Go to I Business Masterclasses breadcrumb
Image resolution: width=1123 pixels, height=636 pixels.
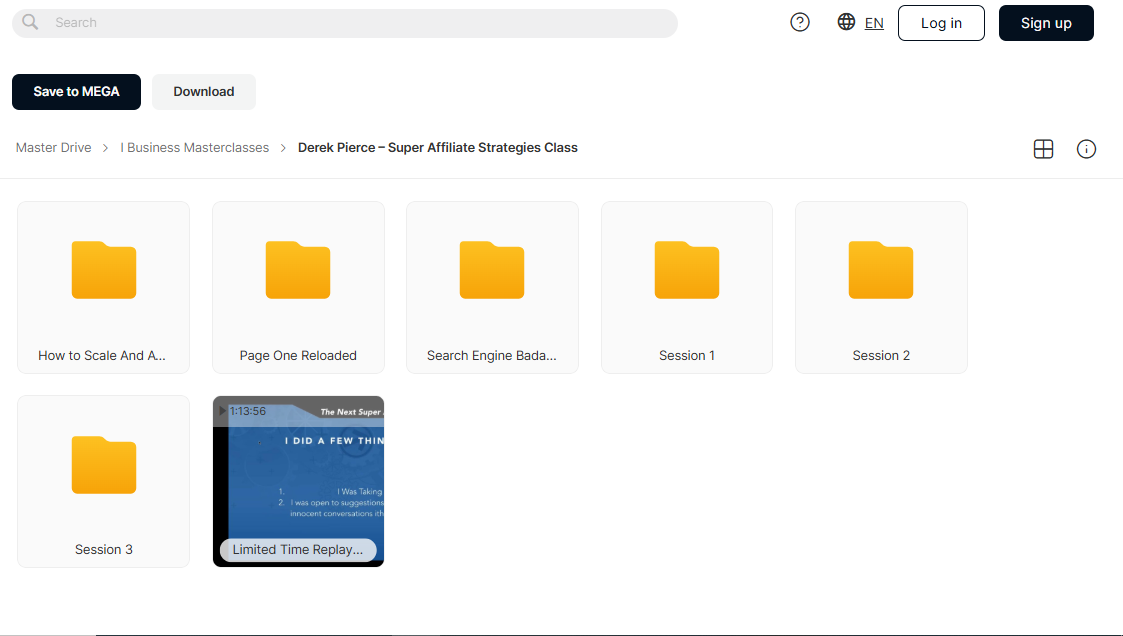(195, 148)
